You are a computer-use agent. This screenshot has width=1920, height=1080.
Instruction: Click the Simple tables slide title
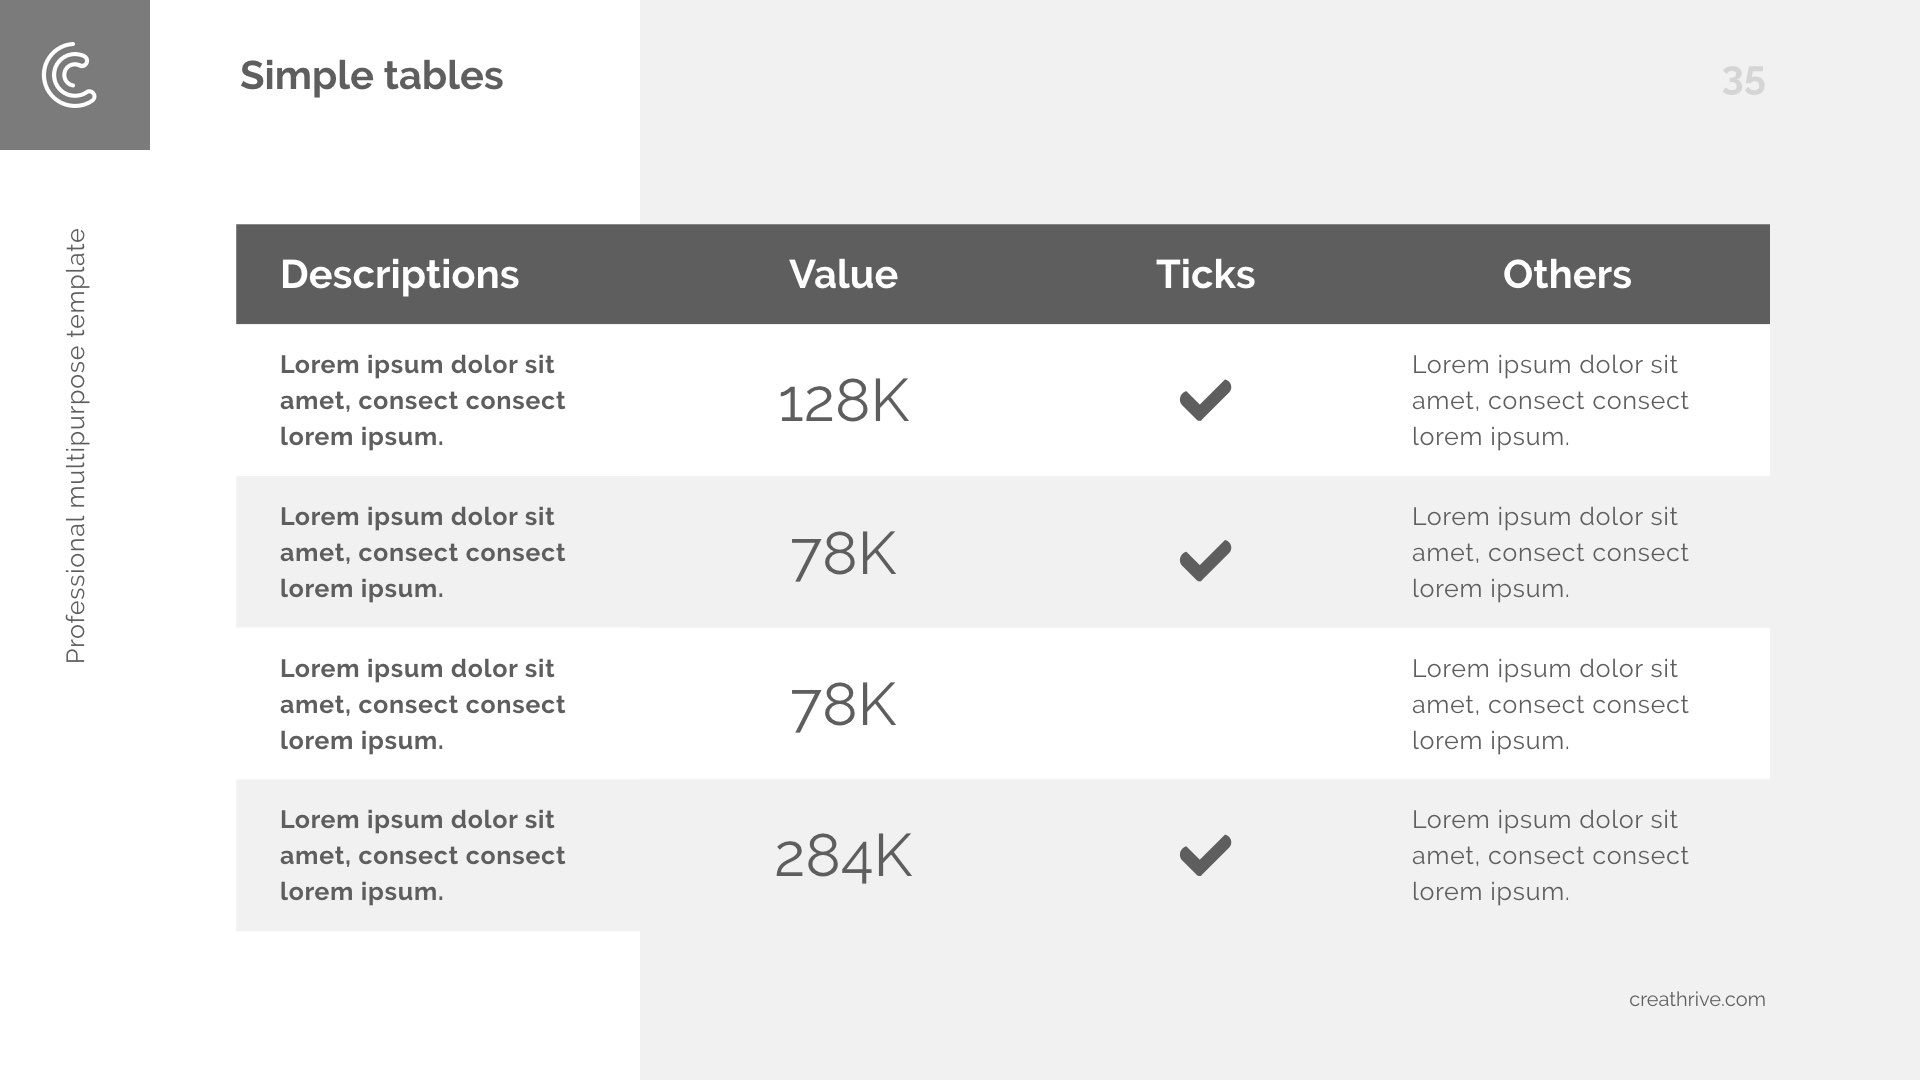pos(371,76)
